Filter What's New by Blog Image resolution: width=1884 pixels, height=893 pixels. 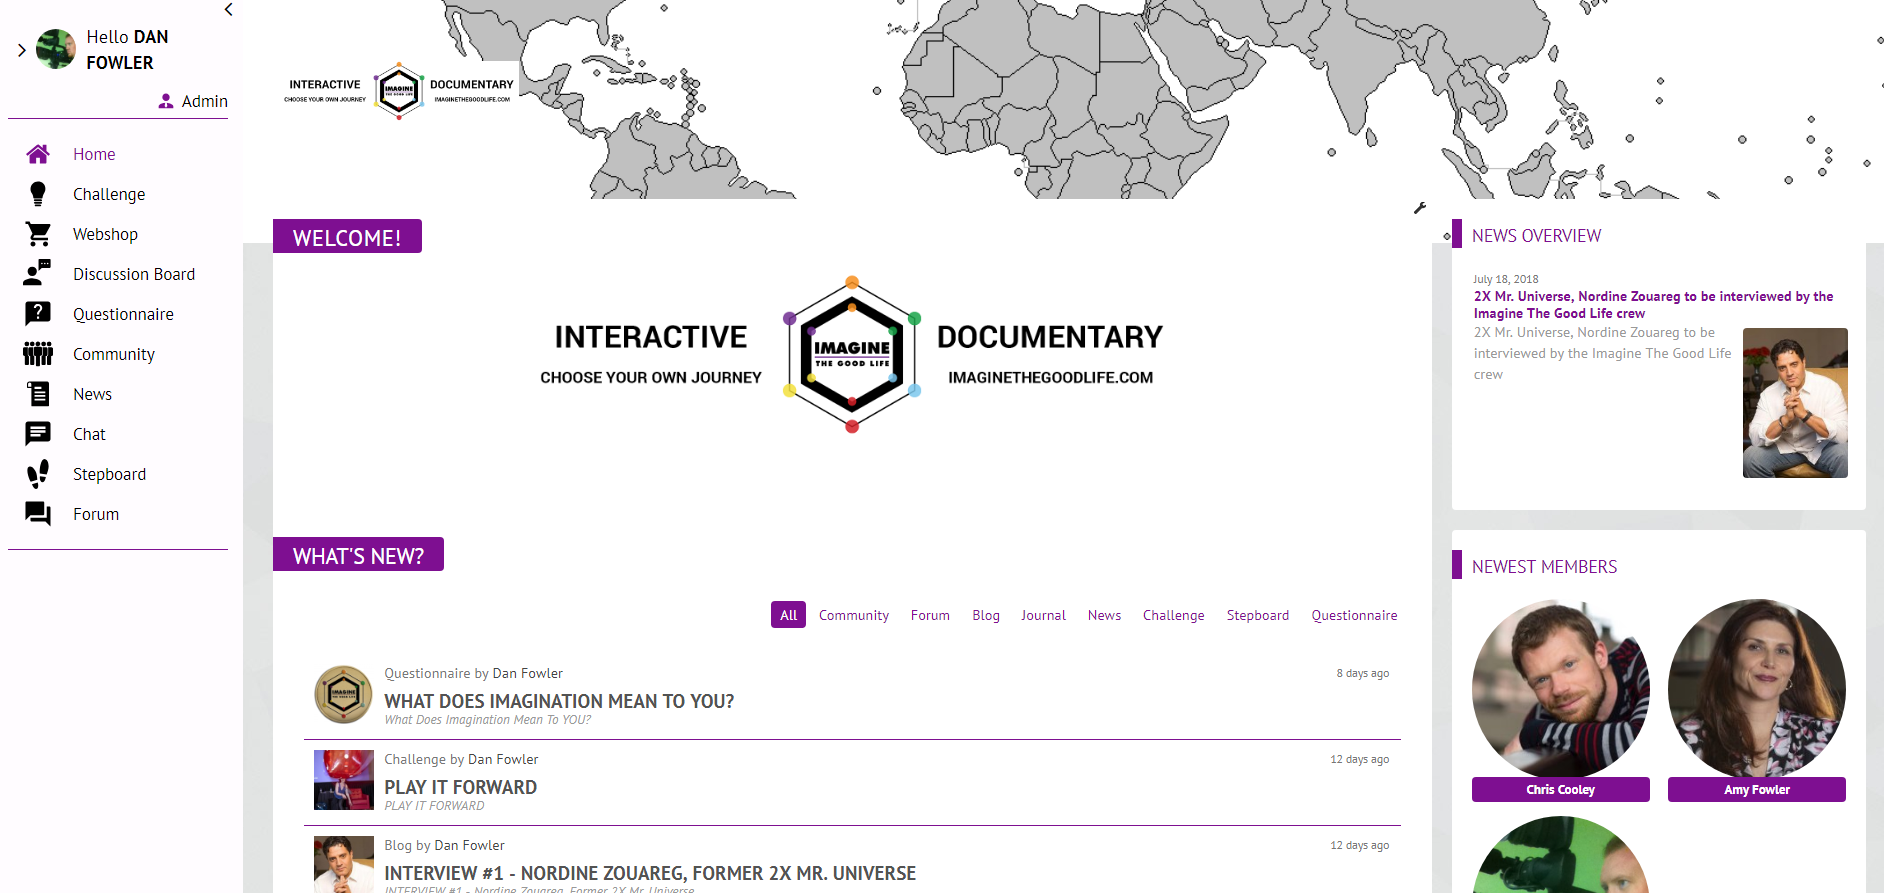pyautogui.click(x=986, y=615)
